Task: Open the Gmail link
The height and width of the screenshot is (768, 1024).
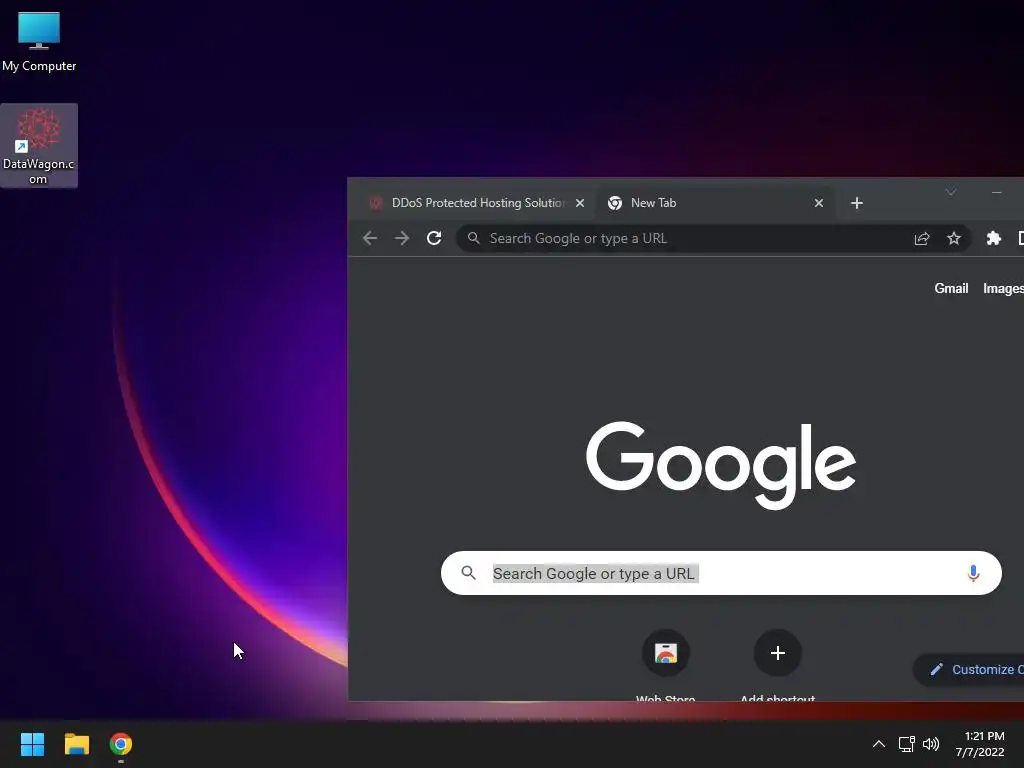Action: (x=951, y=289)
